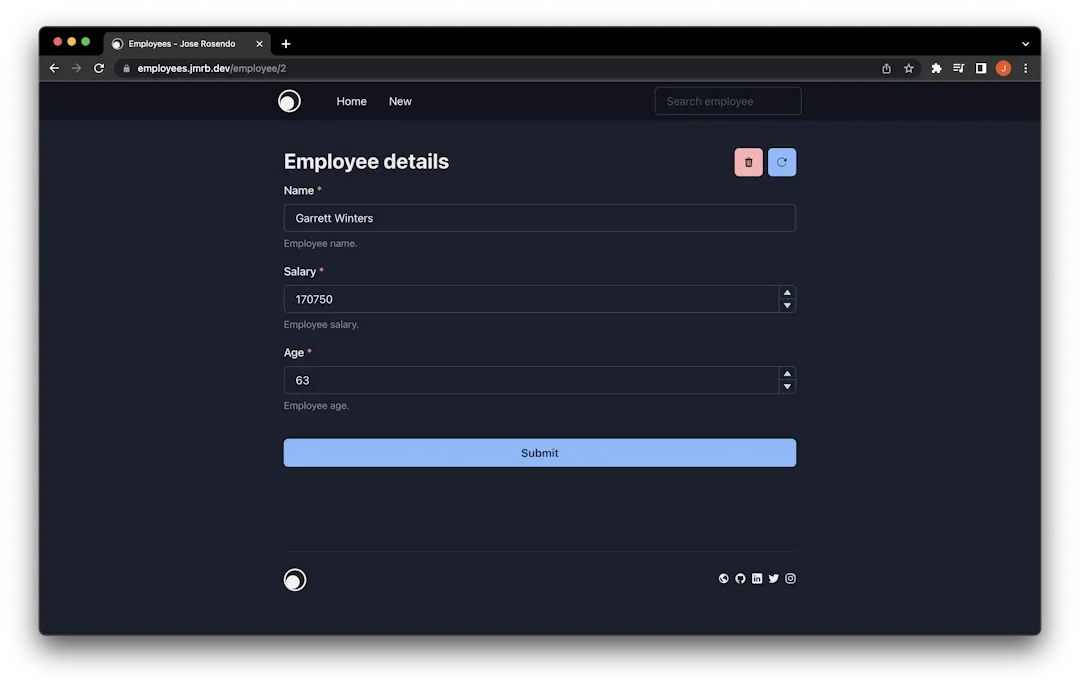
Task: Open the GitHub icon in footer
Action: (x=740, y=579)
